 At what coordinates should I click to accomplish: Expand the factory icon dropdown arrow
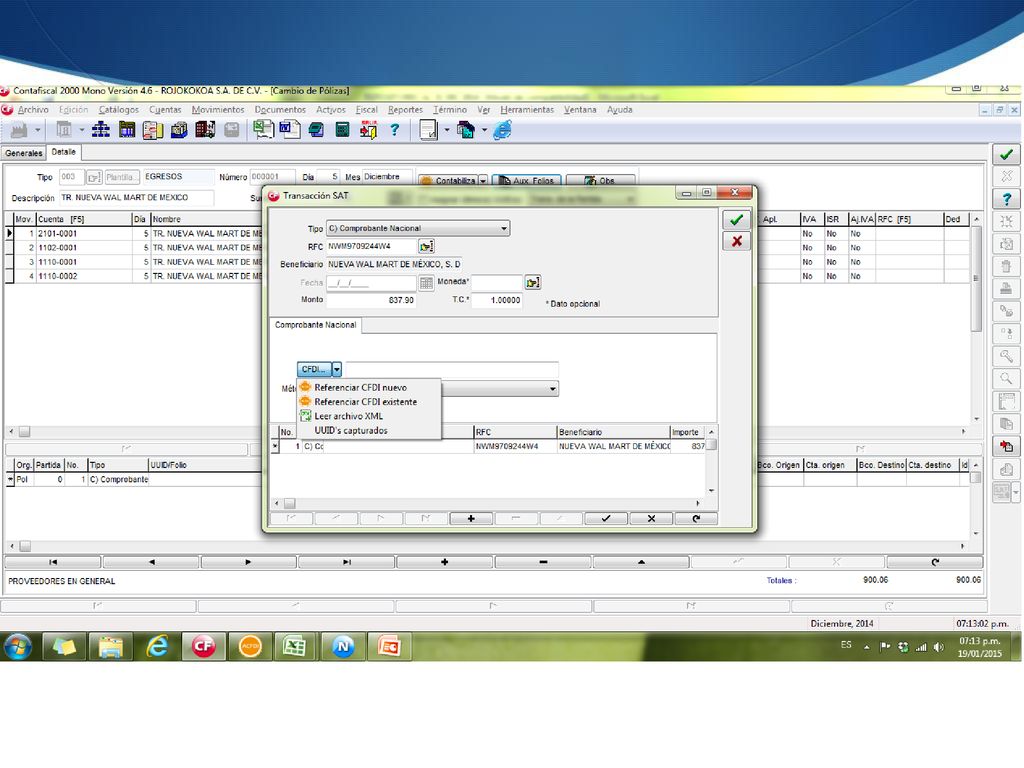pos(37,130)
